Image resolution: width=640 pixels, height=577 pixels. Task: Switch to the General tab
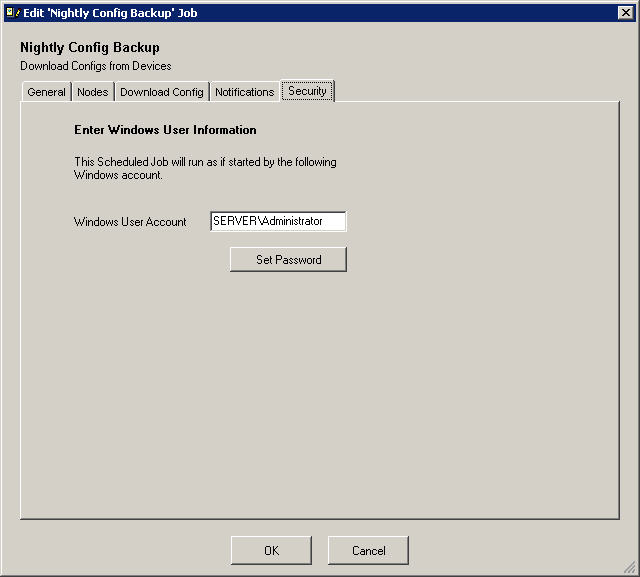coord(47,92)
